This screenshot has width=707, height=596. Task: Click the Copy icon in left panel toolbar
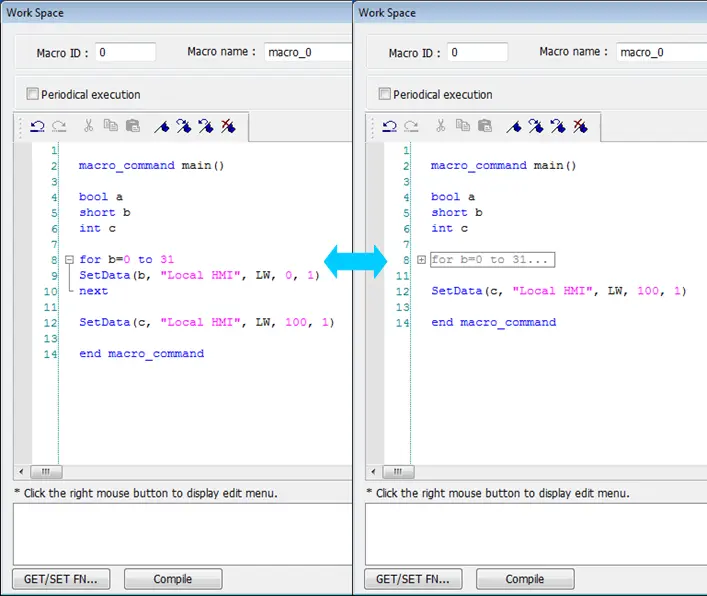[x=110, y=125]
